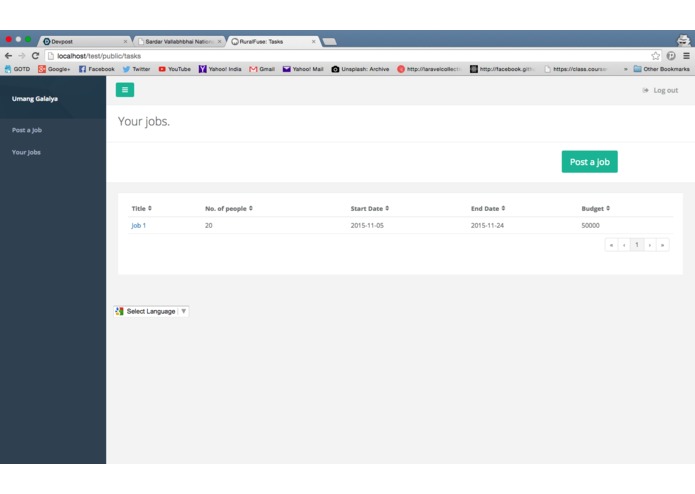The image size is (695, 494).
Task: Open the Select Language dropdown
Action: pos(151,311)
